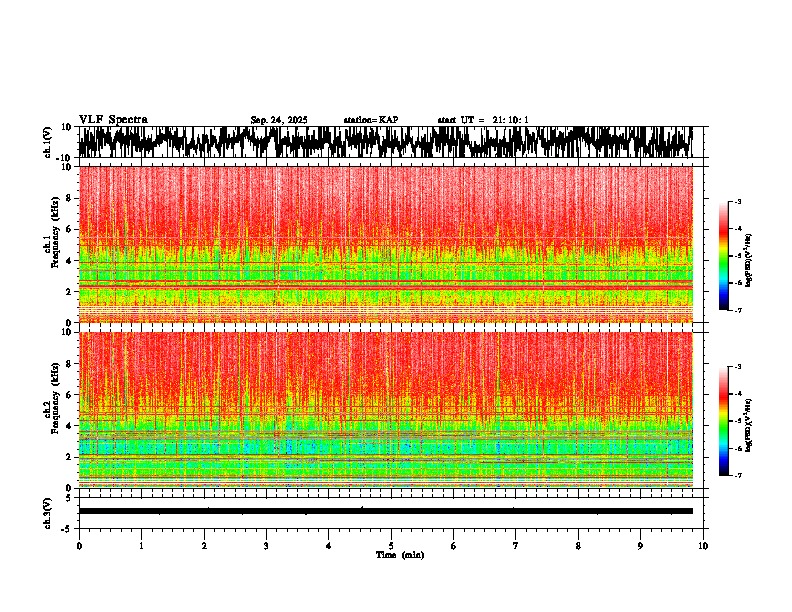Click the "station=KAP" label
Viewport: 792px width, 612px height.
click(x=371, y=120)
